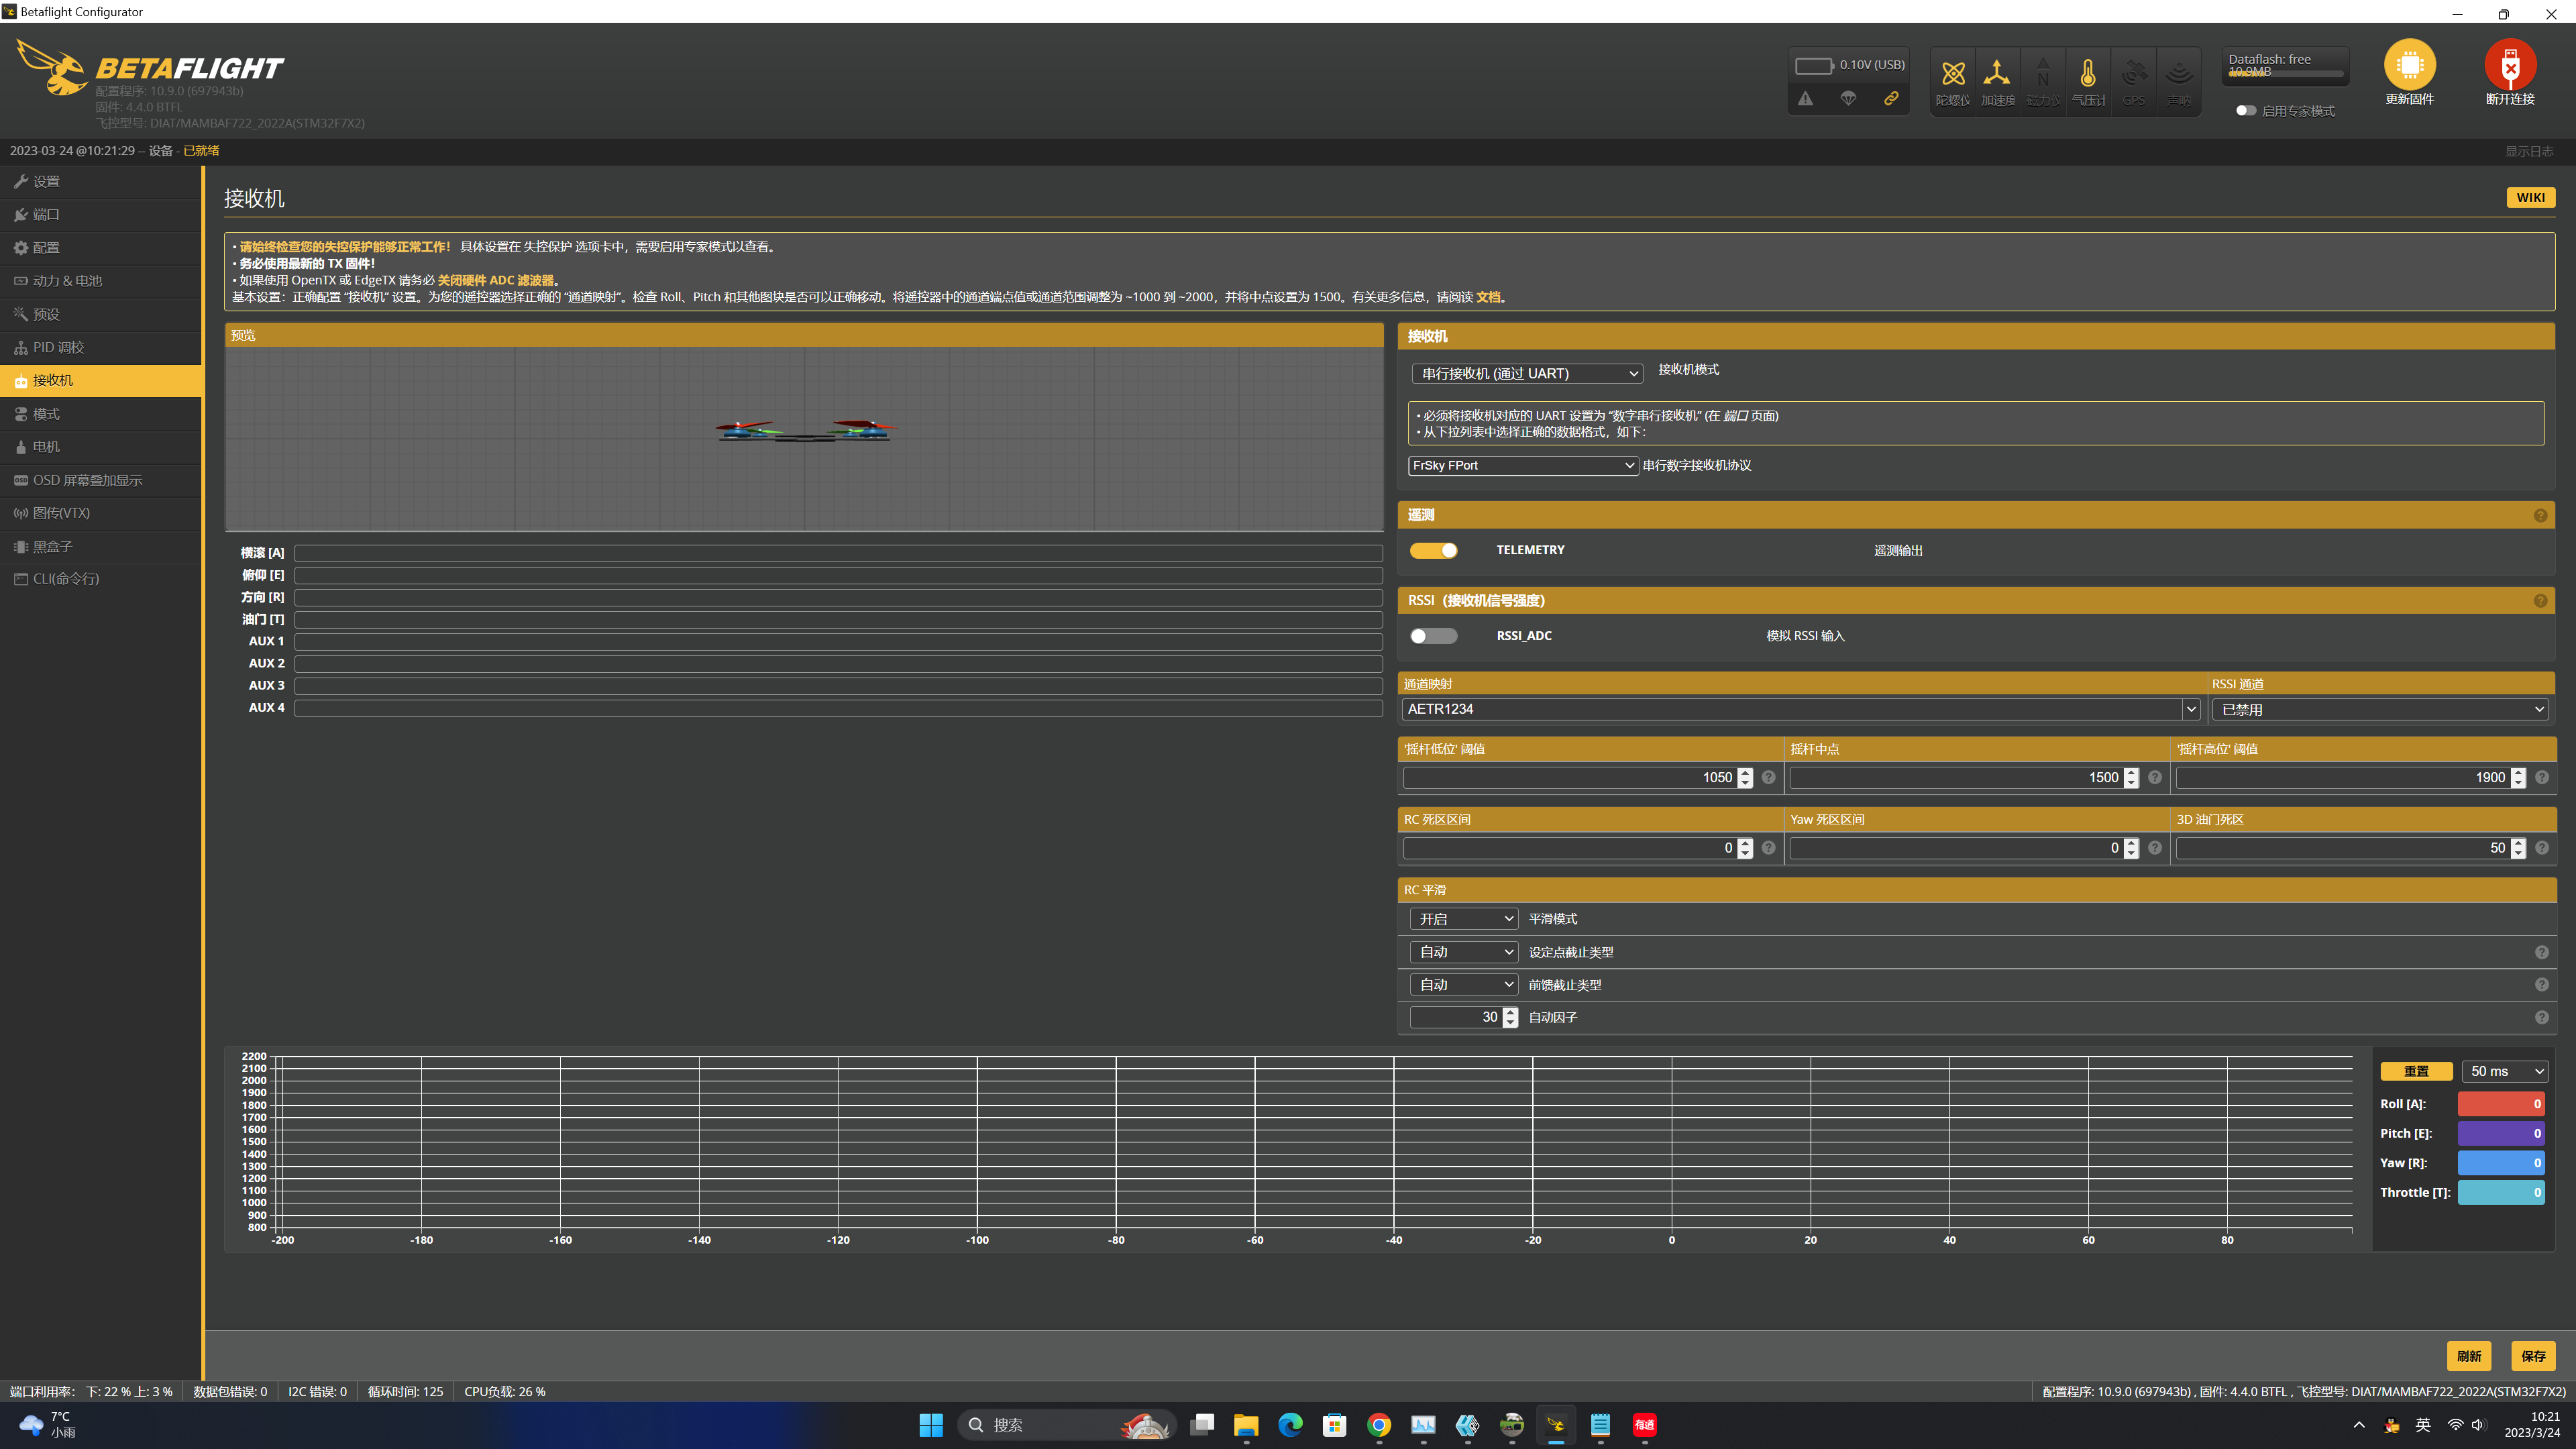
Task: Click the help icon in telemetry header
Action: click(x=2540, y=515)
